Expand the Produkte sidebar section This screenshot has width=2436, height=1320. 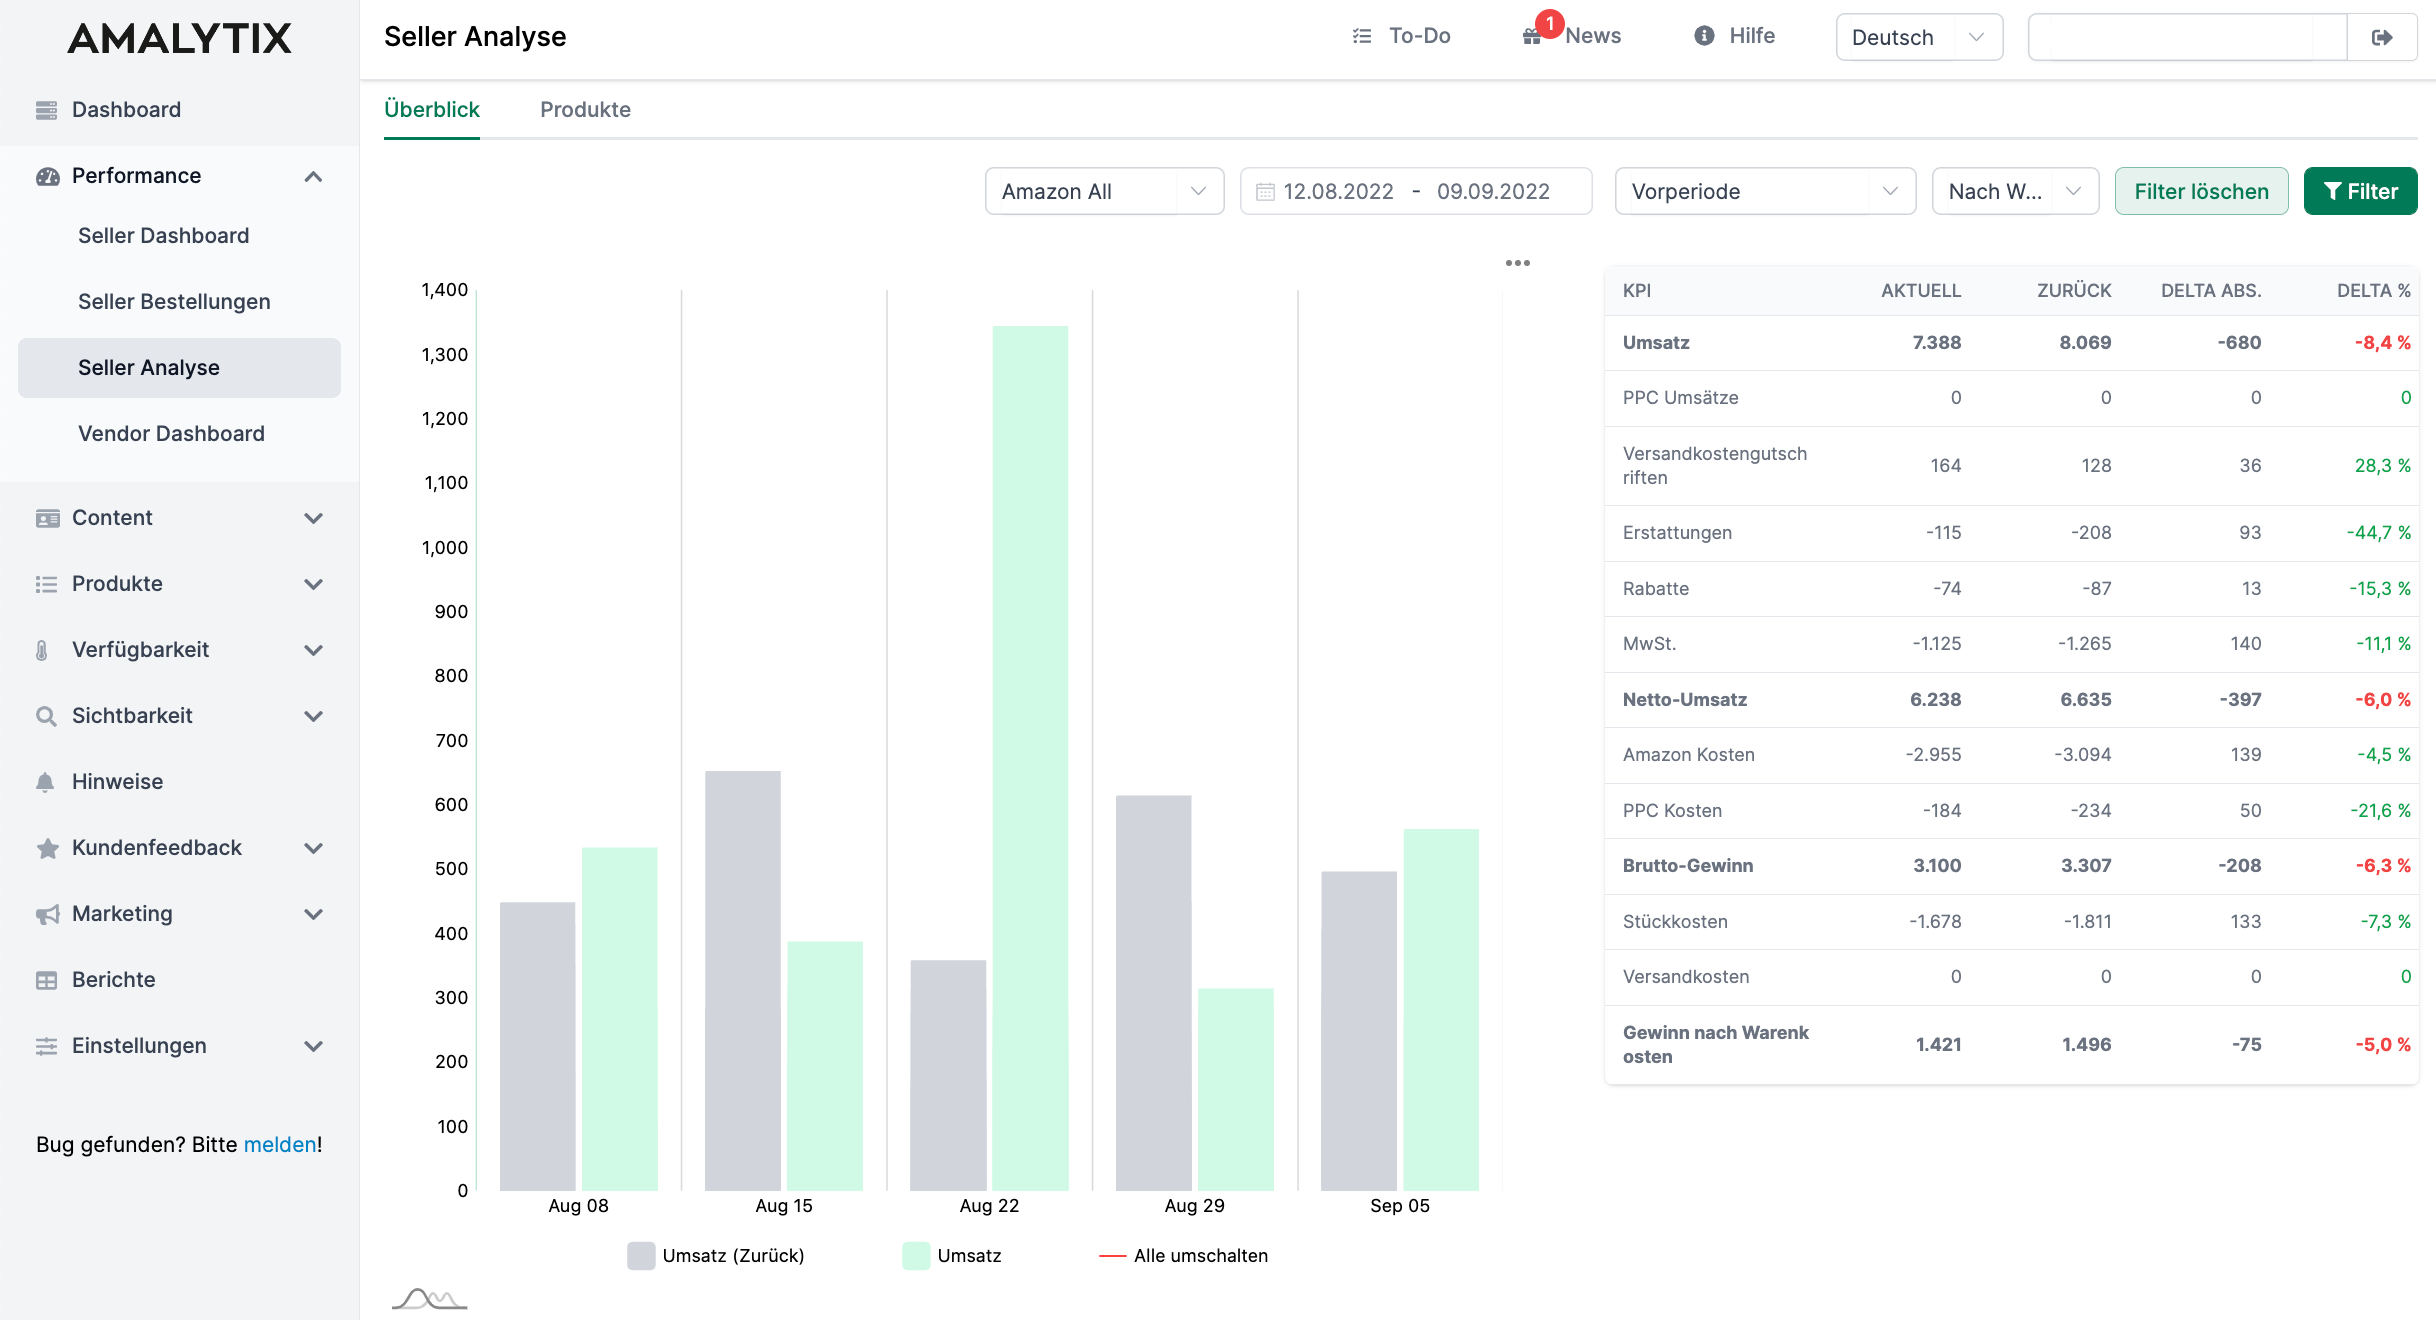[313, 584]
